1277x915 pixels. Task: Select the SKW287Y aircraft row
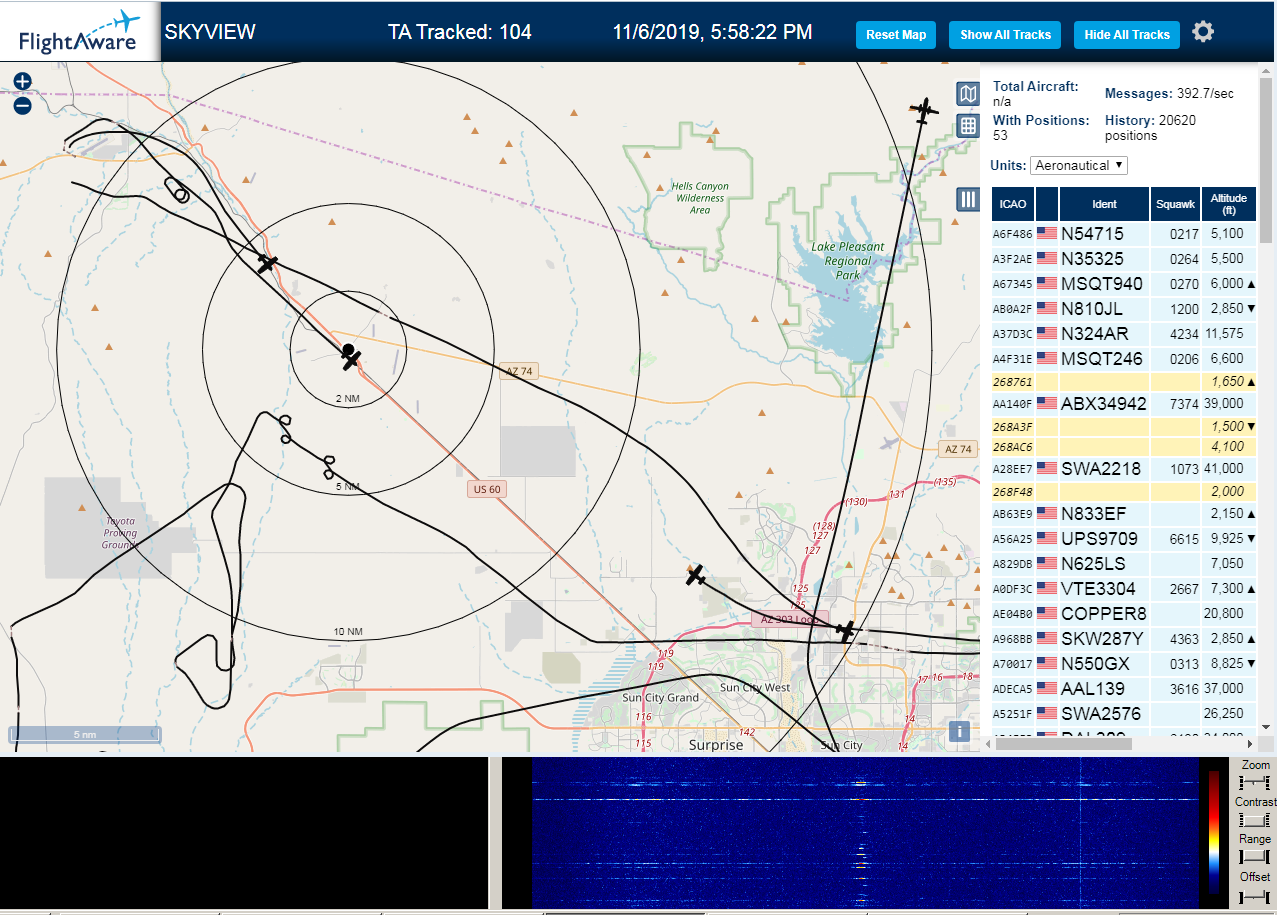pos(1124,639)
